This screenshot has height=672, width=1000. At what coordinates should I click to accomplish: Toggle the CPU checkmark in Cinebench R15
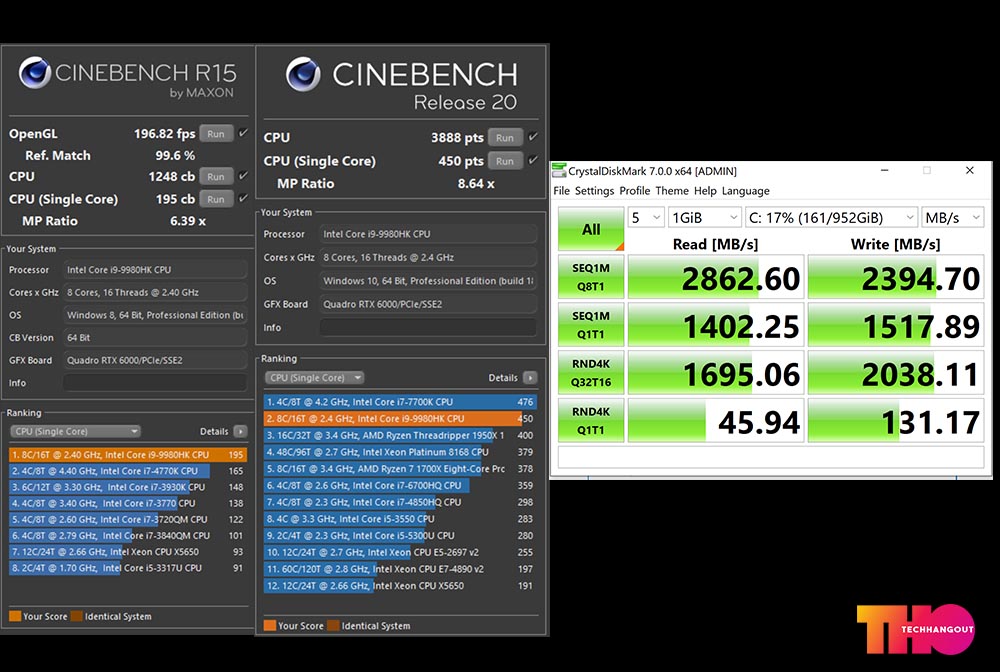(243, 176)
